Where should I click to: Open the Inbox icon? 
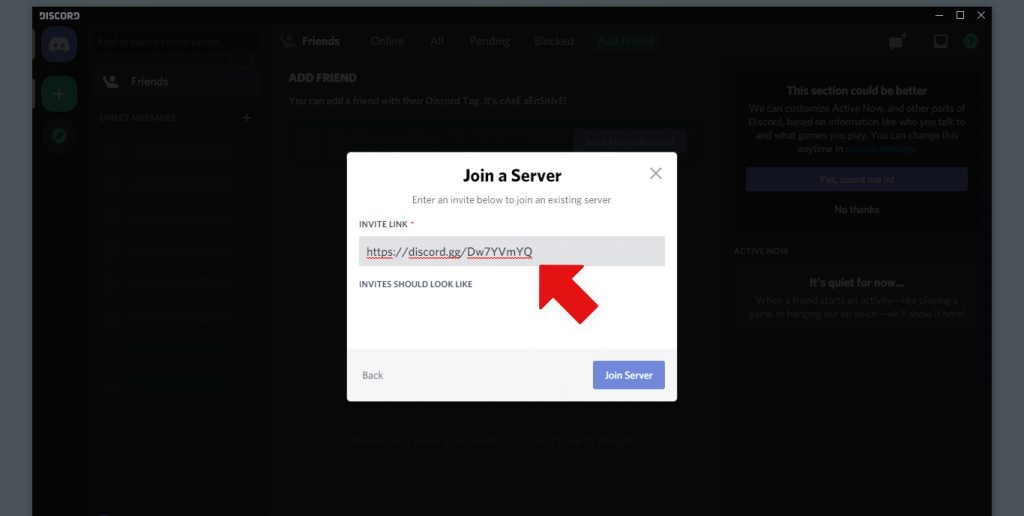(x=940, y=41)
